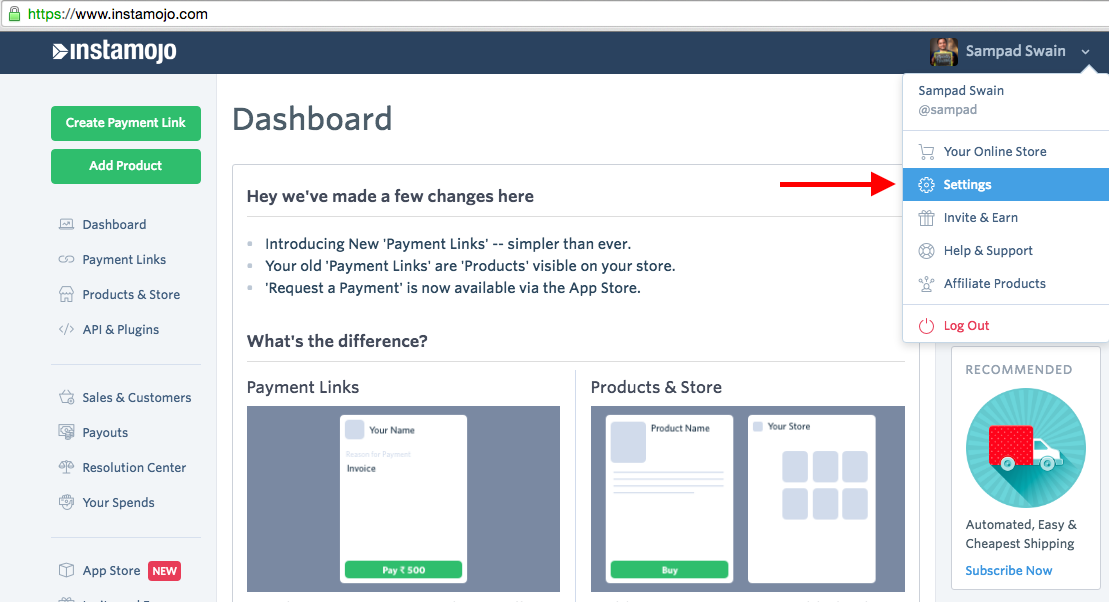The height and width of the screenshot is (602, 1109).
Task: Click the Your Spends icon
Action: coord(66,503)
